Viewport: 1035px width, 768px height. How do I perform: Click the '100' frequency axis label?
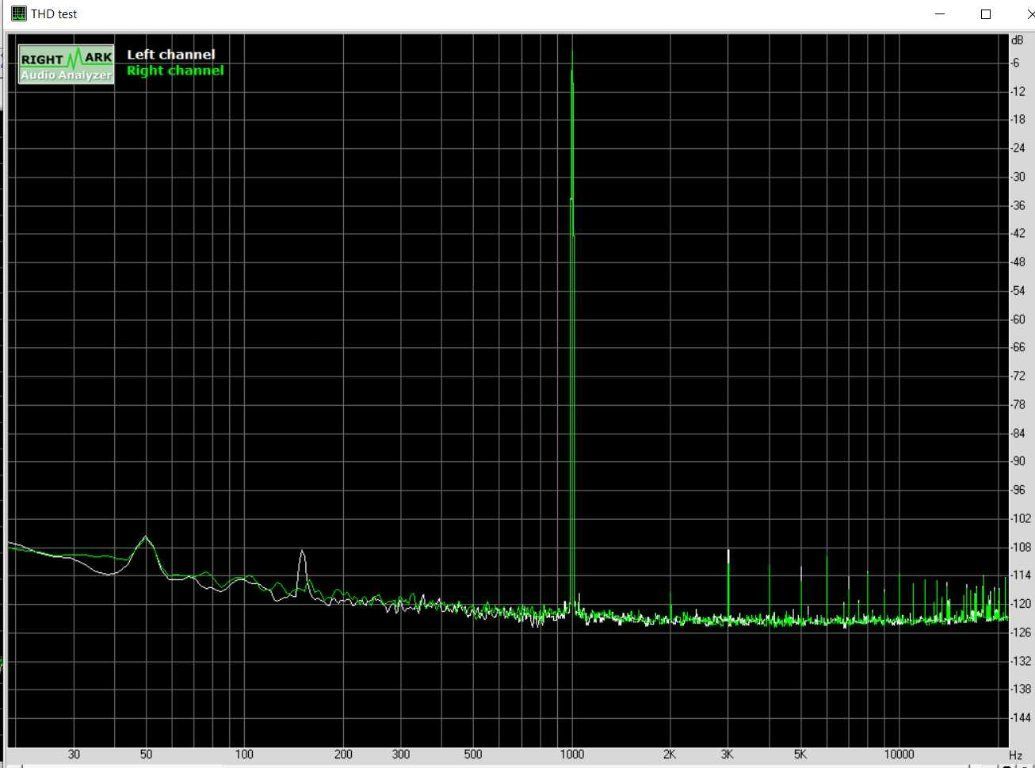[x=244, y=754]
